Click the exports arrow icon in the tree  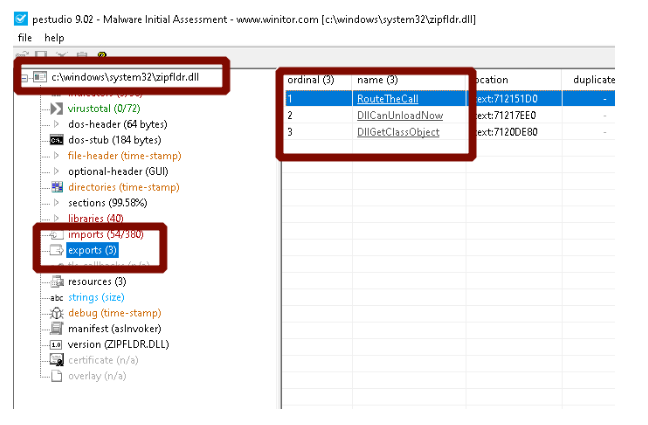pyautogui.click(x=57, y=250)
